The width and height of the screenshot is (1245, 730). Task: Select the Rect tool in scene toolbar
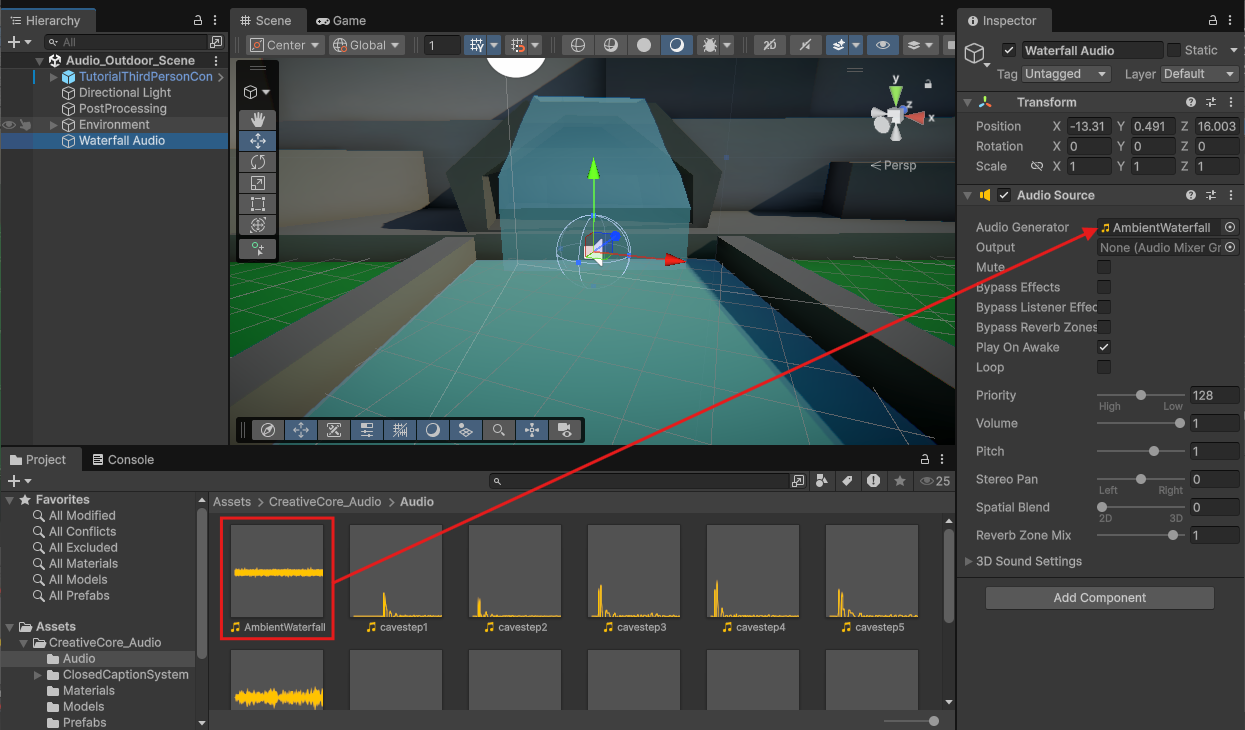[257, 204]
